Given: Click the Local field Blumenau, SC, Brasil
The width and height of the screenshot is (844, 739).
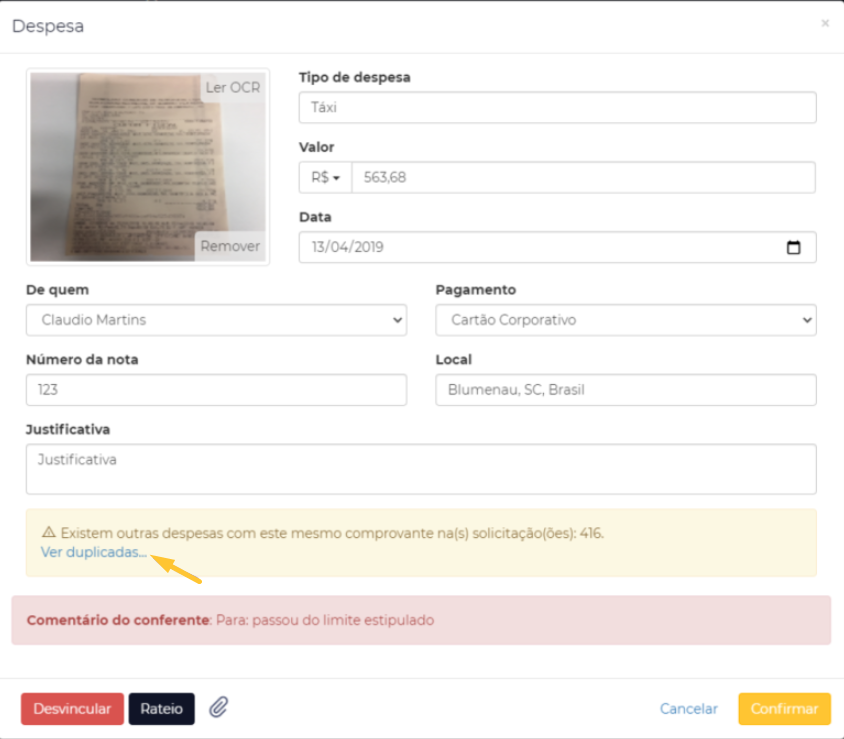Looking at the screenshot, I should (x=625, y=390).
